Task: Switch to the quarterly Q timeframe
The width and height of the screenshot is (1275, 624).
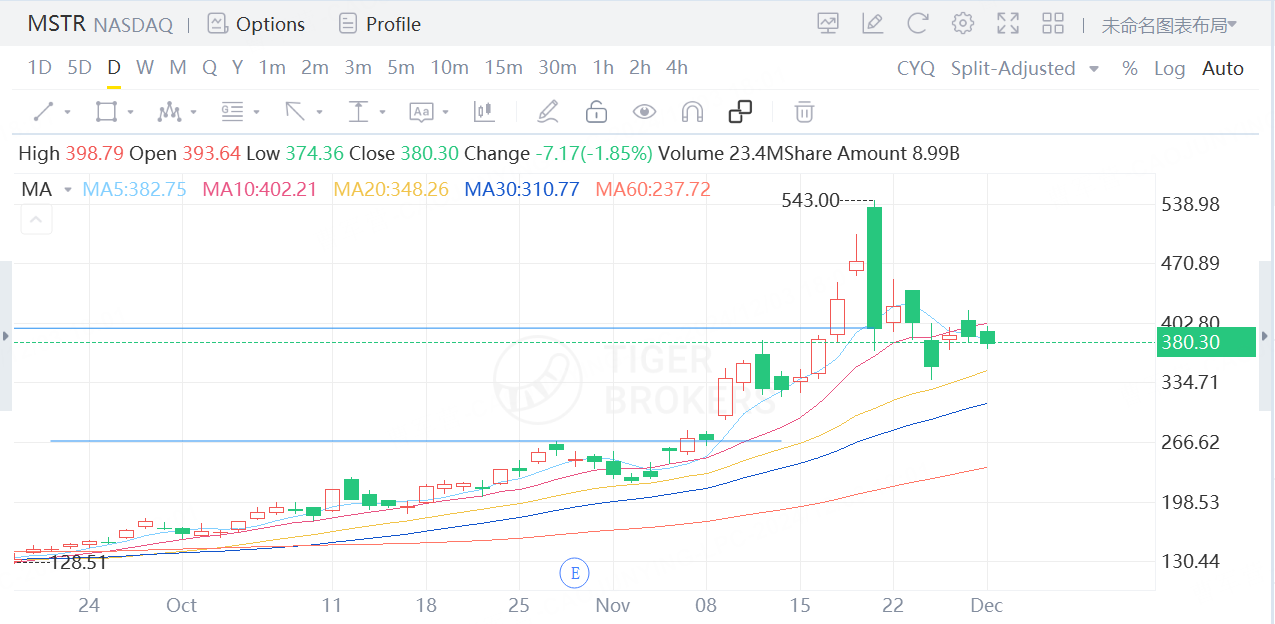Action: coord(209,68)
